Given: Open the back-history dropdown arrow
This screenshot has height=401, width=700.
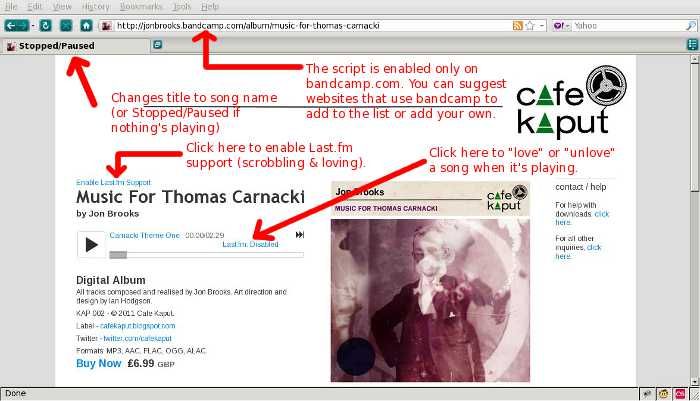Looking at the screenshot, I should pos(33,26).
